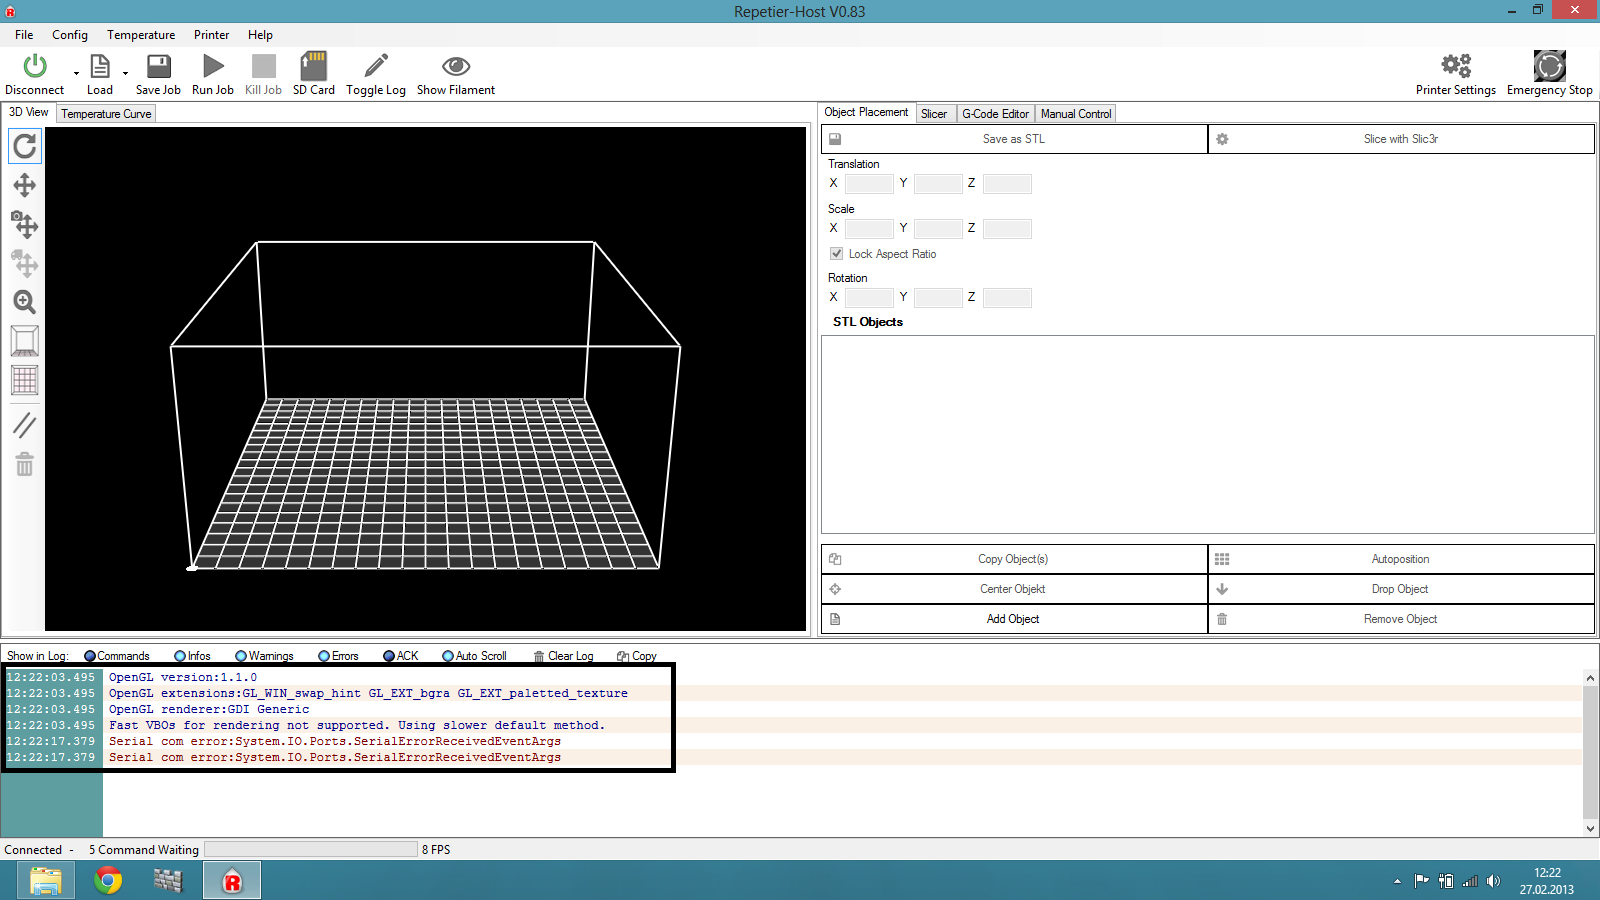Open Google Chrome from taskbar

[108, 881]
